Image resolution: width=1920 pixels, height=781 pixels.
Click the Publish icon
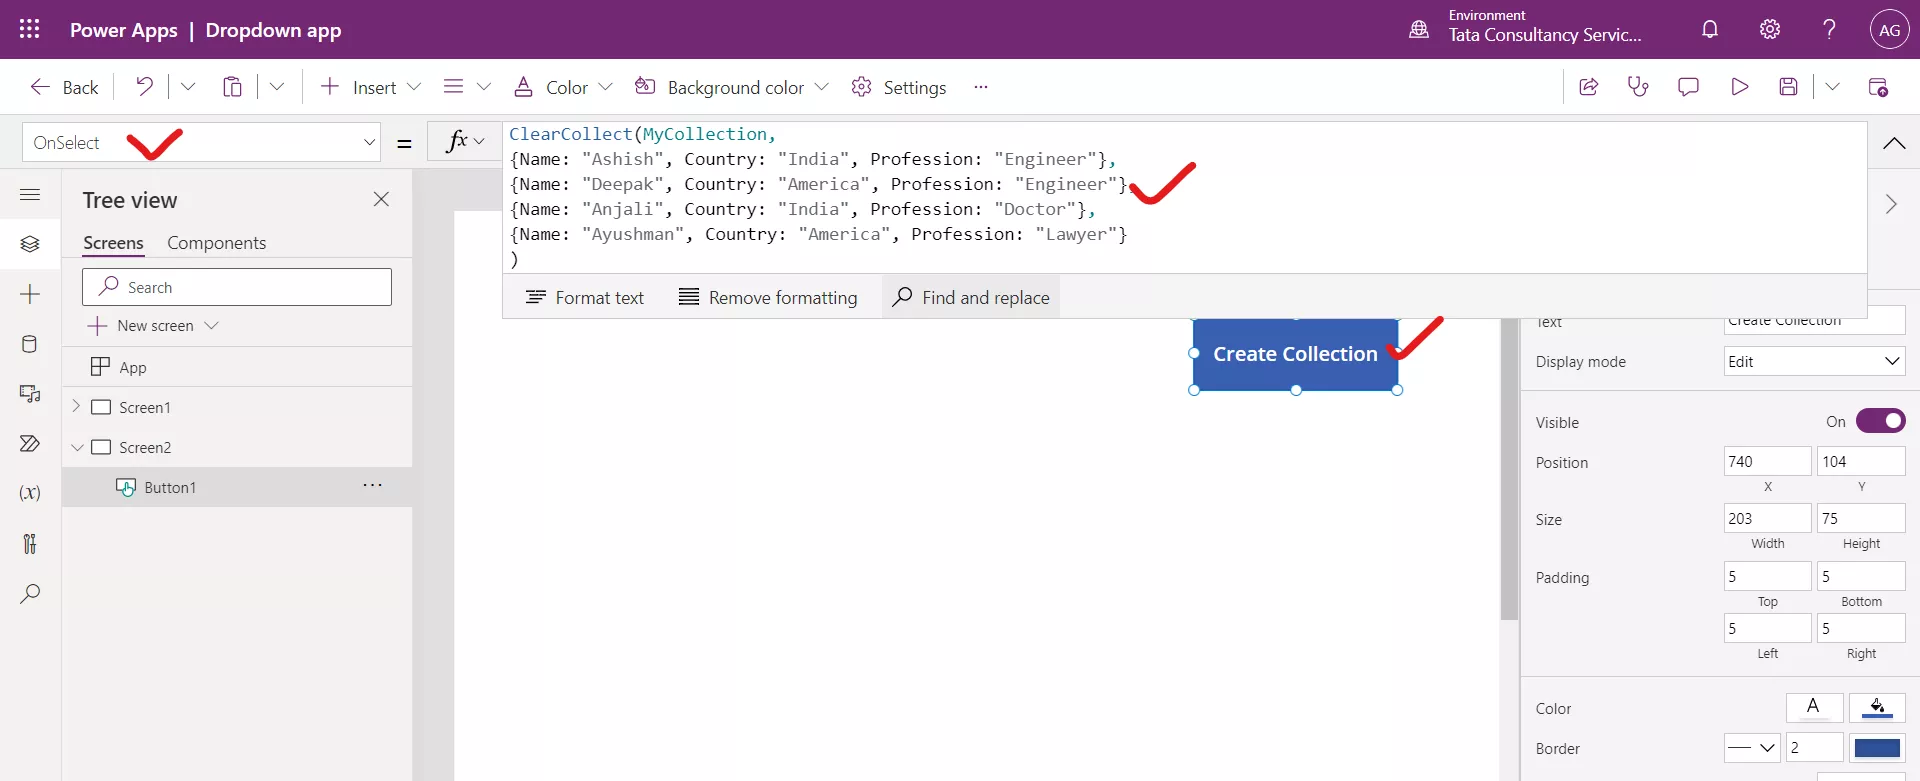[1878, 87]
